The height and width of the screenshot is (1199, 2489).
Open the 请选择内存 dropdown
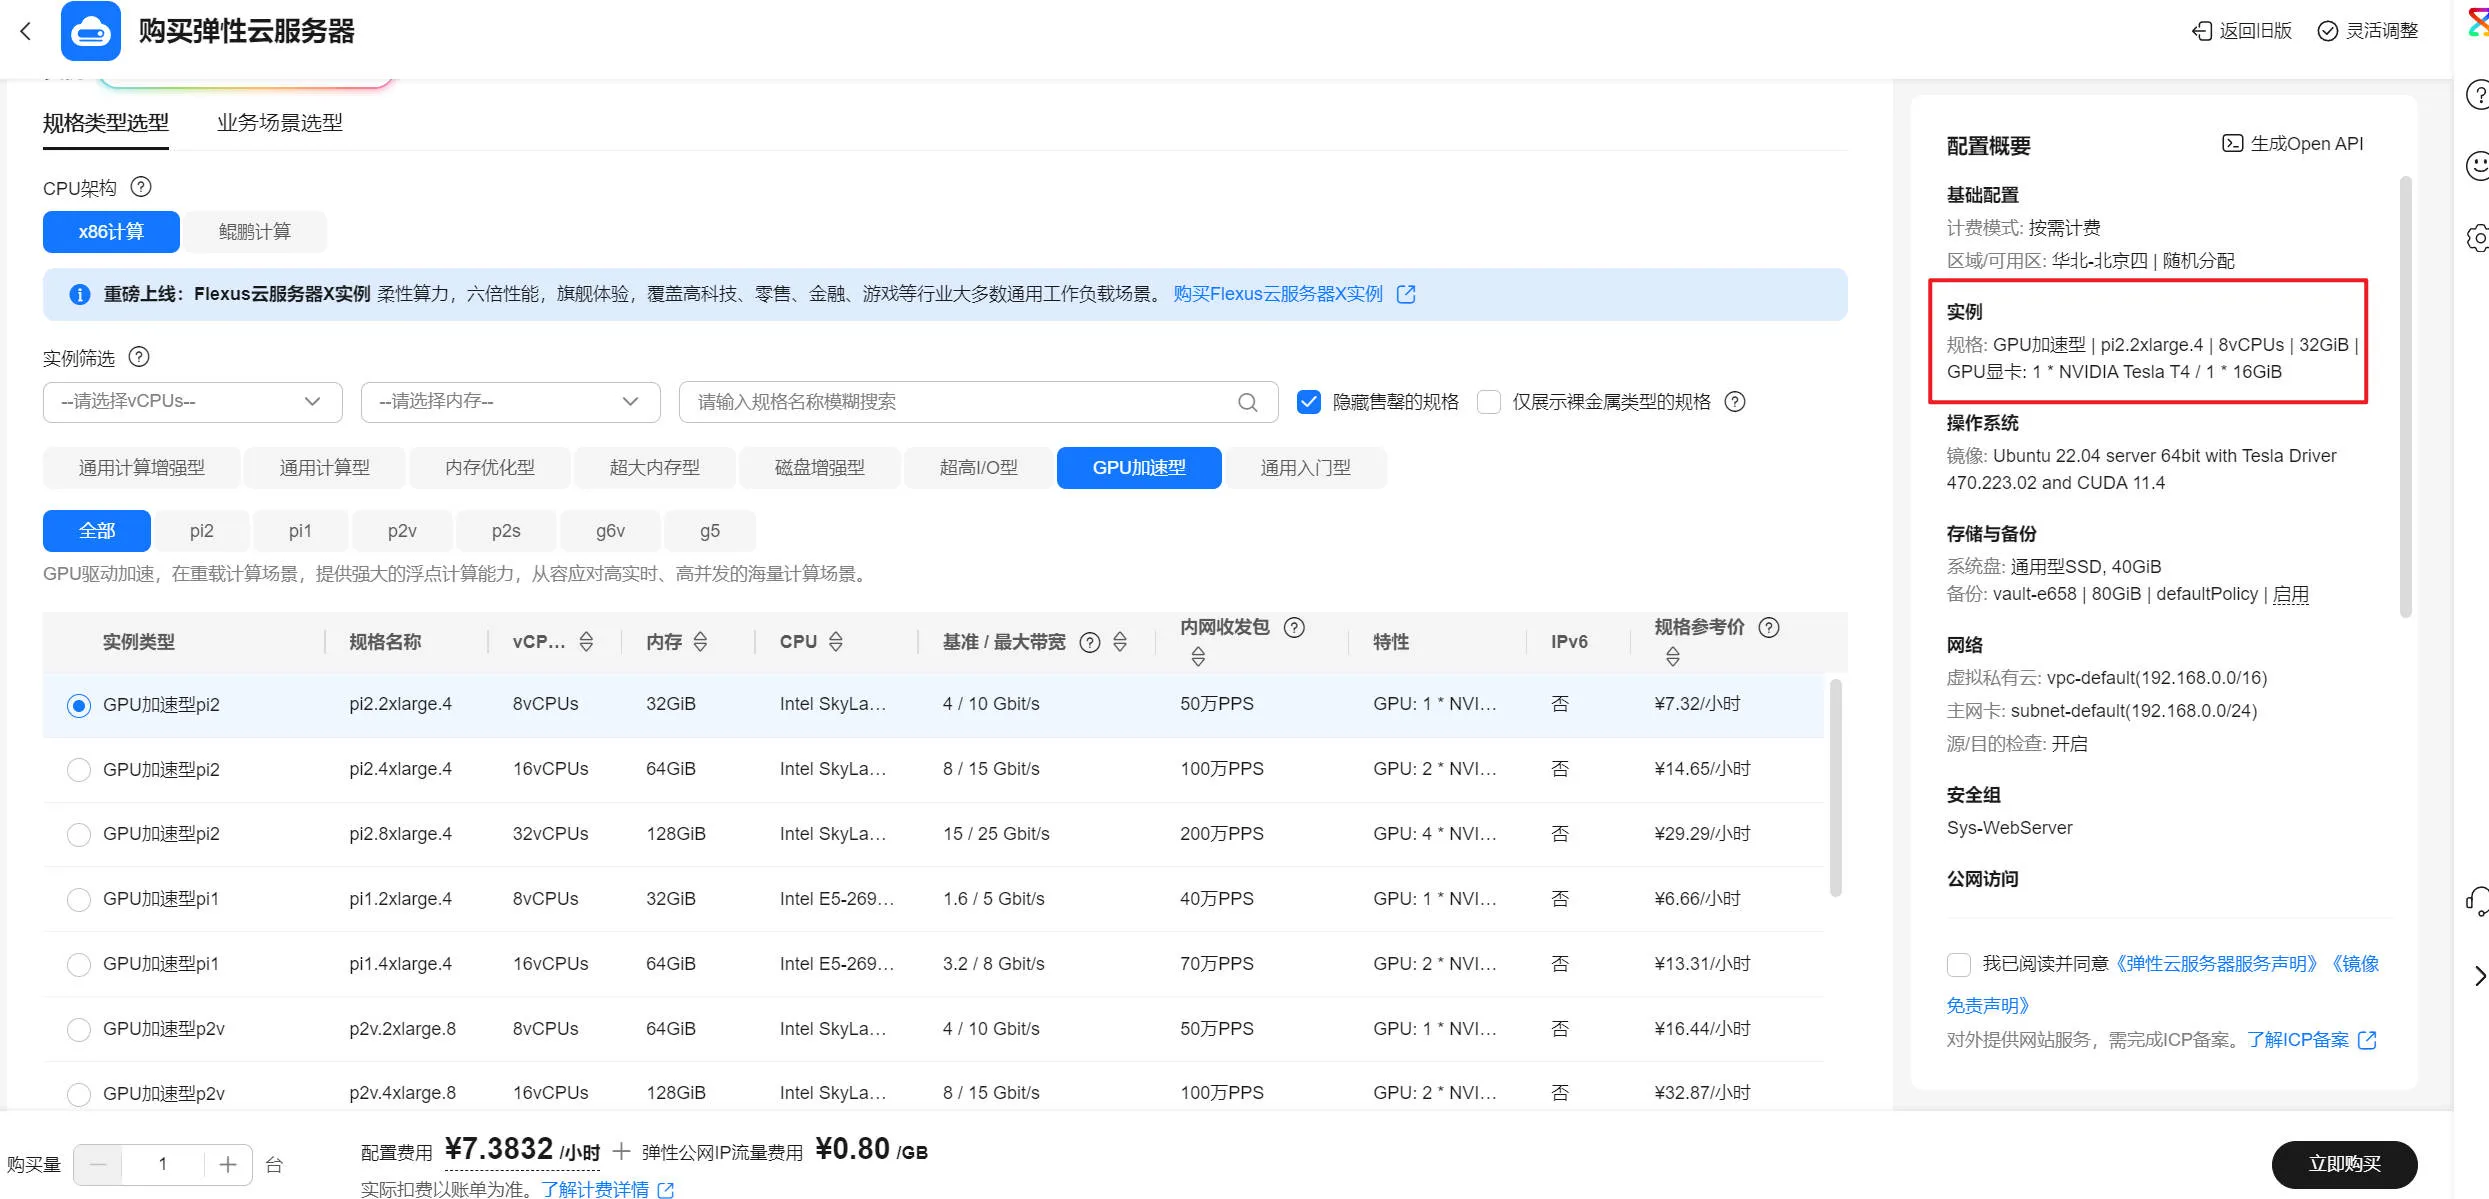[x=510, y=402]
